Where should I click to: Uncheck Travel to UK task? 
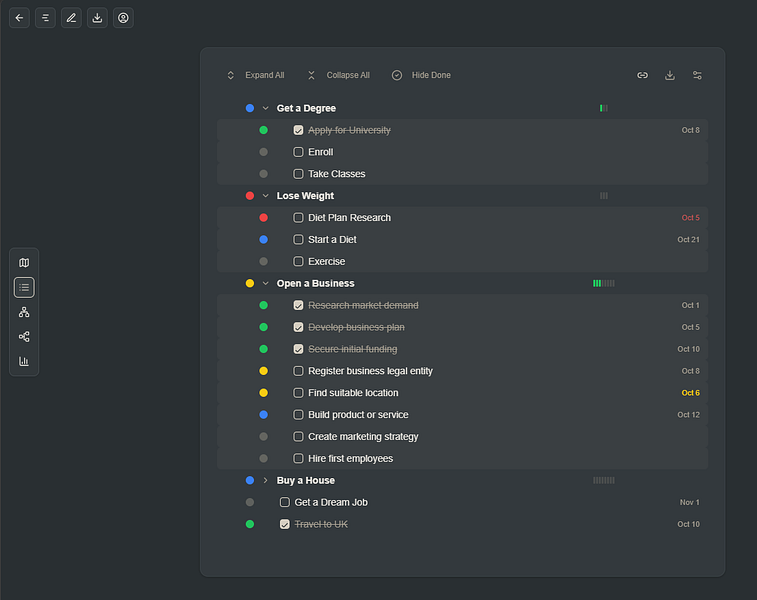pos(285,524)
